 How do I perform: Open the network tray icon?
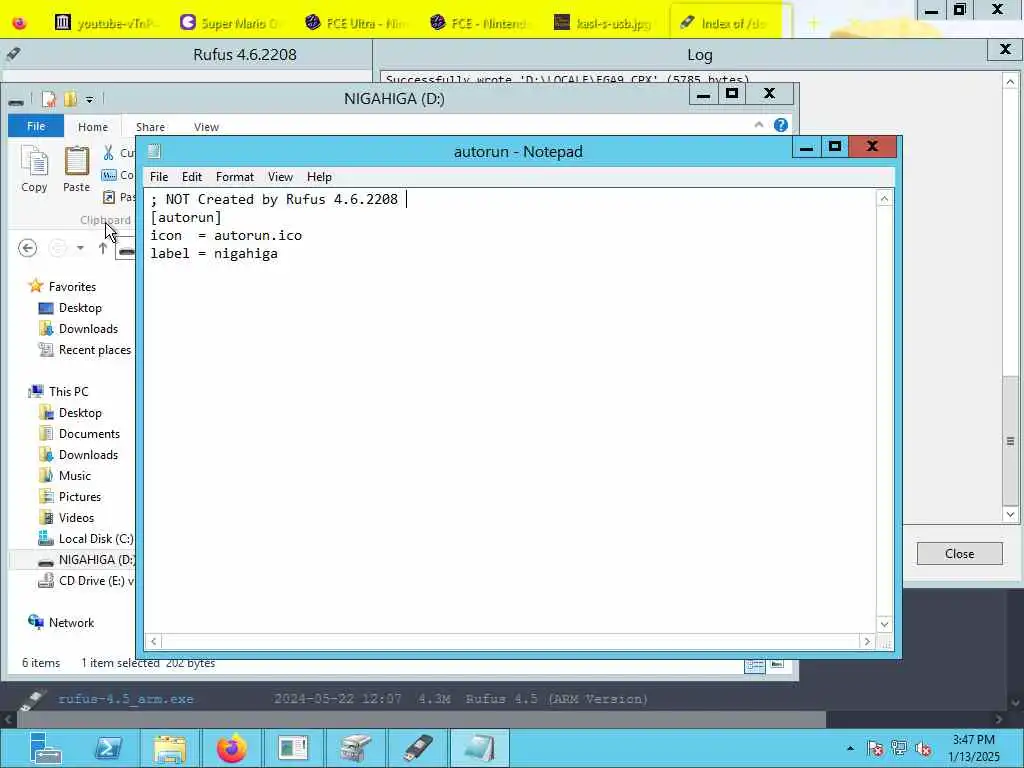(899, 748)
